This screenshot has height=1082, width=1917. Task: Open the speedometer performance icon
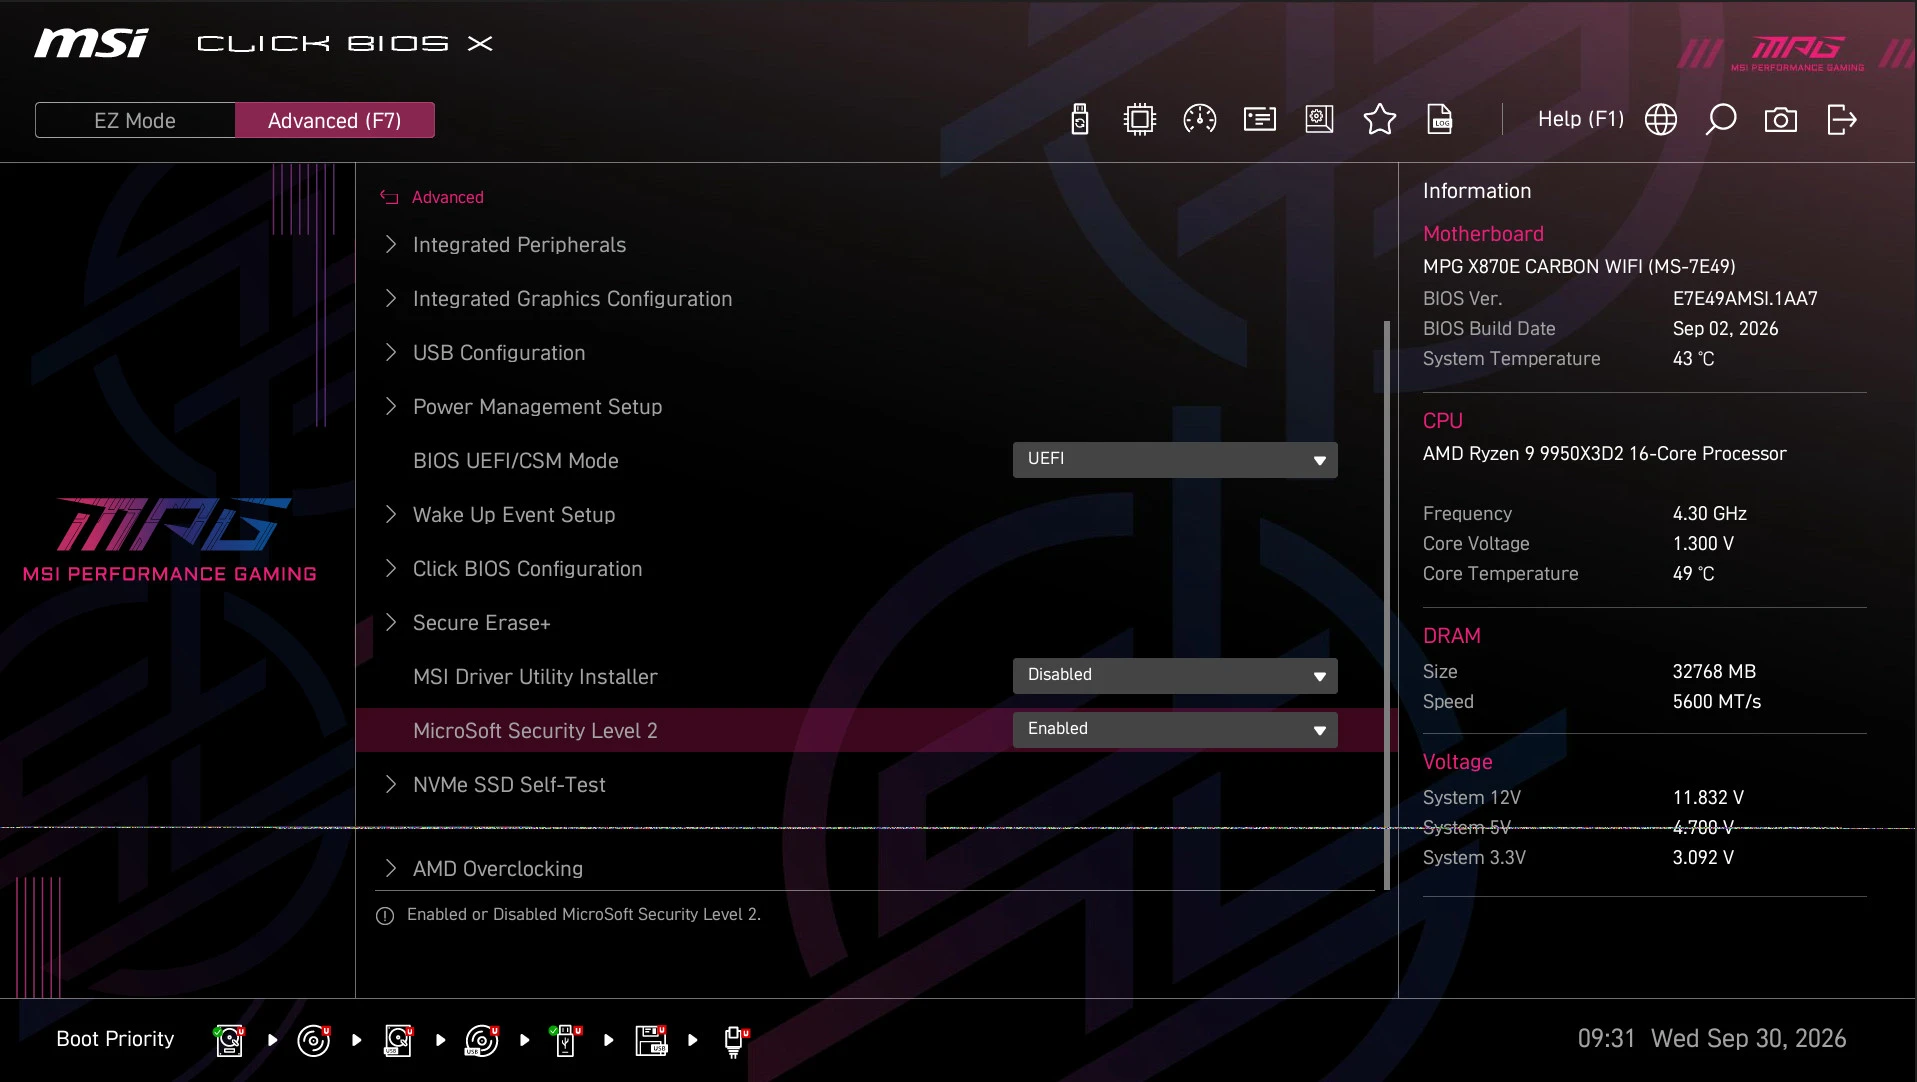click(1199, 120)
